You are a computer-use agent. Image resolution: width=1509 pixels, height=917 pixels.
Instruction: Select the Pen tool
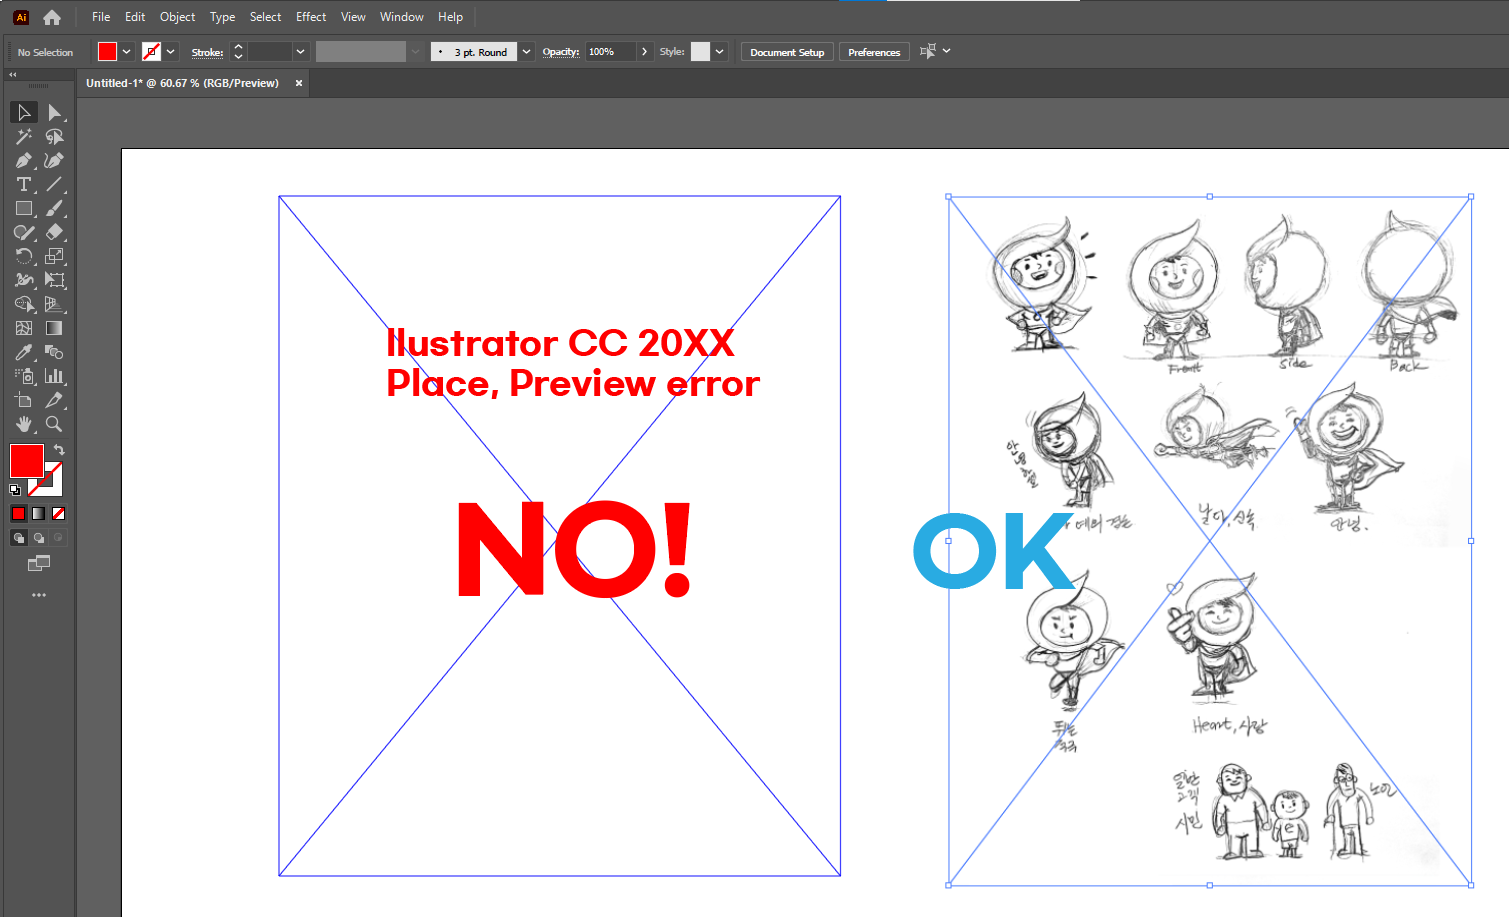tap(24, 160)
